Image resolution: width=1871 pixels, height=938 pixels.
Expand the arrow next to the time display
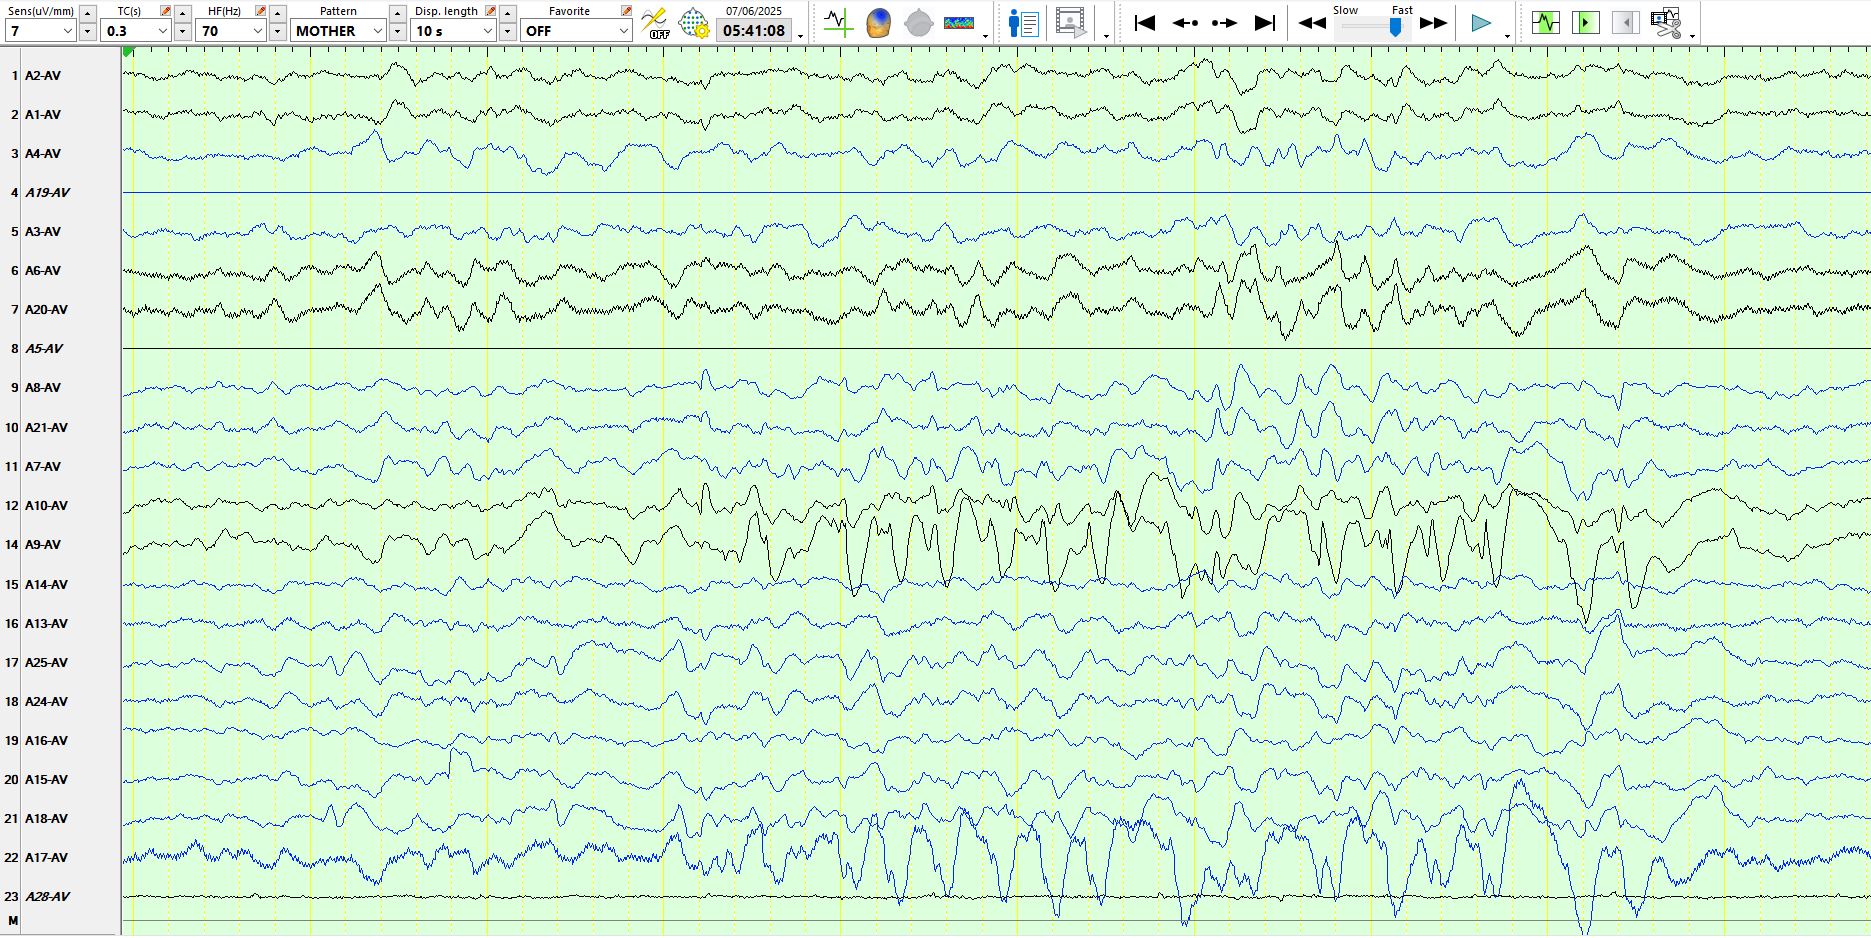point(801,36)
